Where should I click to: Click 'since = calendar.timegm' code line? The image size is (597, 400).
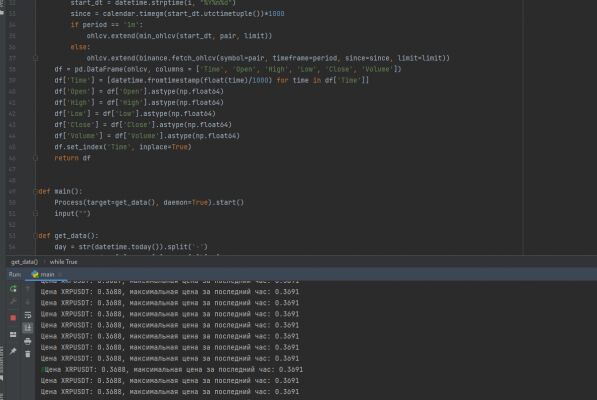pos(177,14)
